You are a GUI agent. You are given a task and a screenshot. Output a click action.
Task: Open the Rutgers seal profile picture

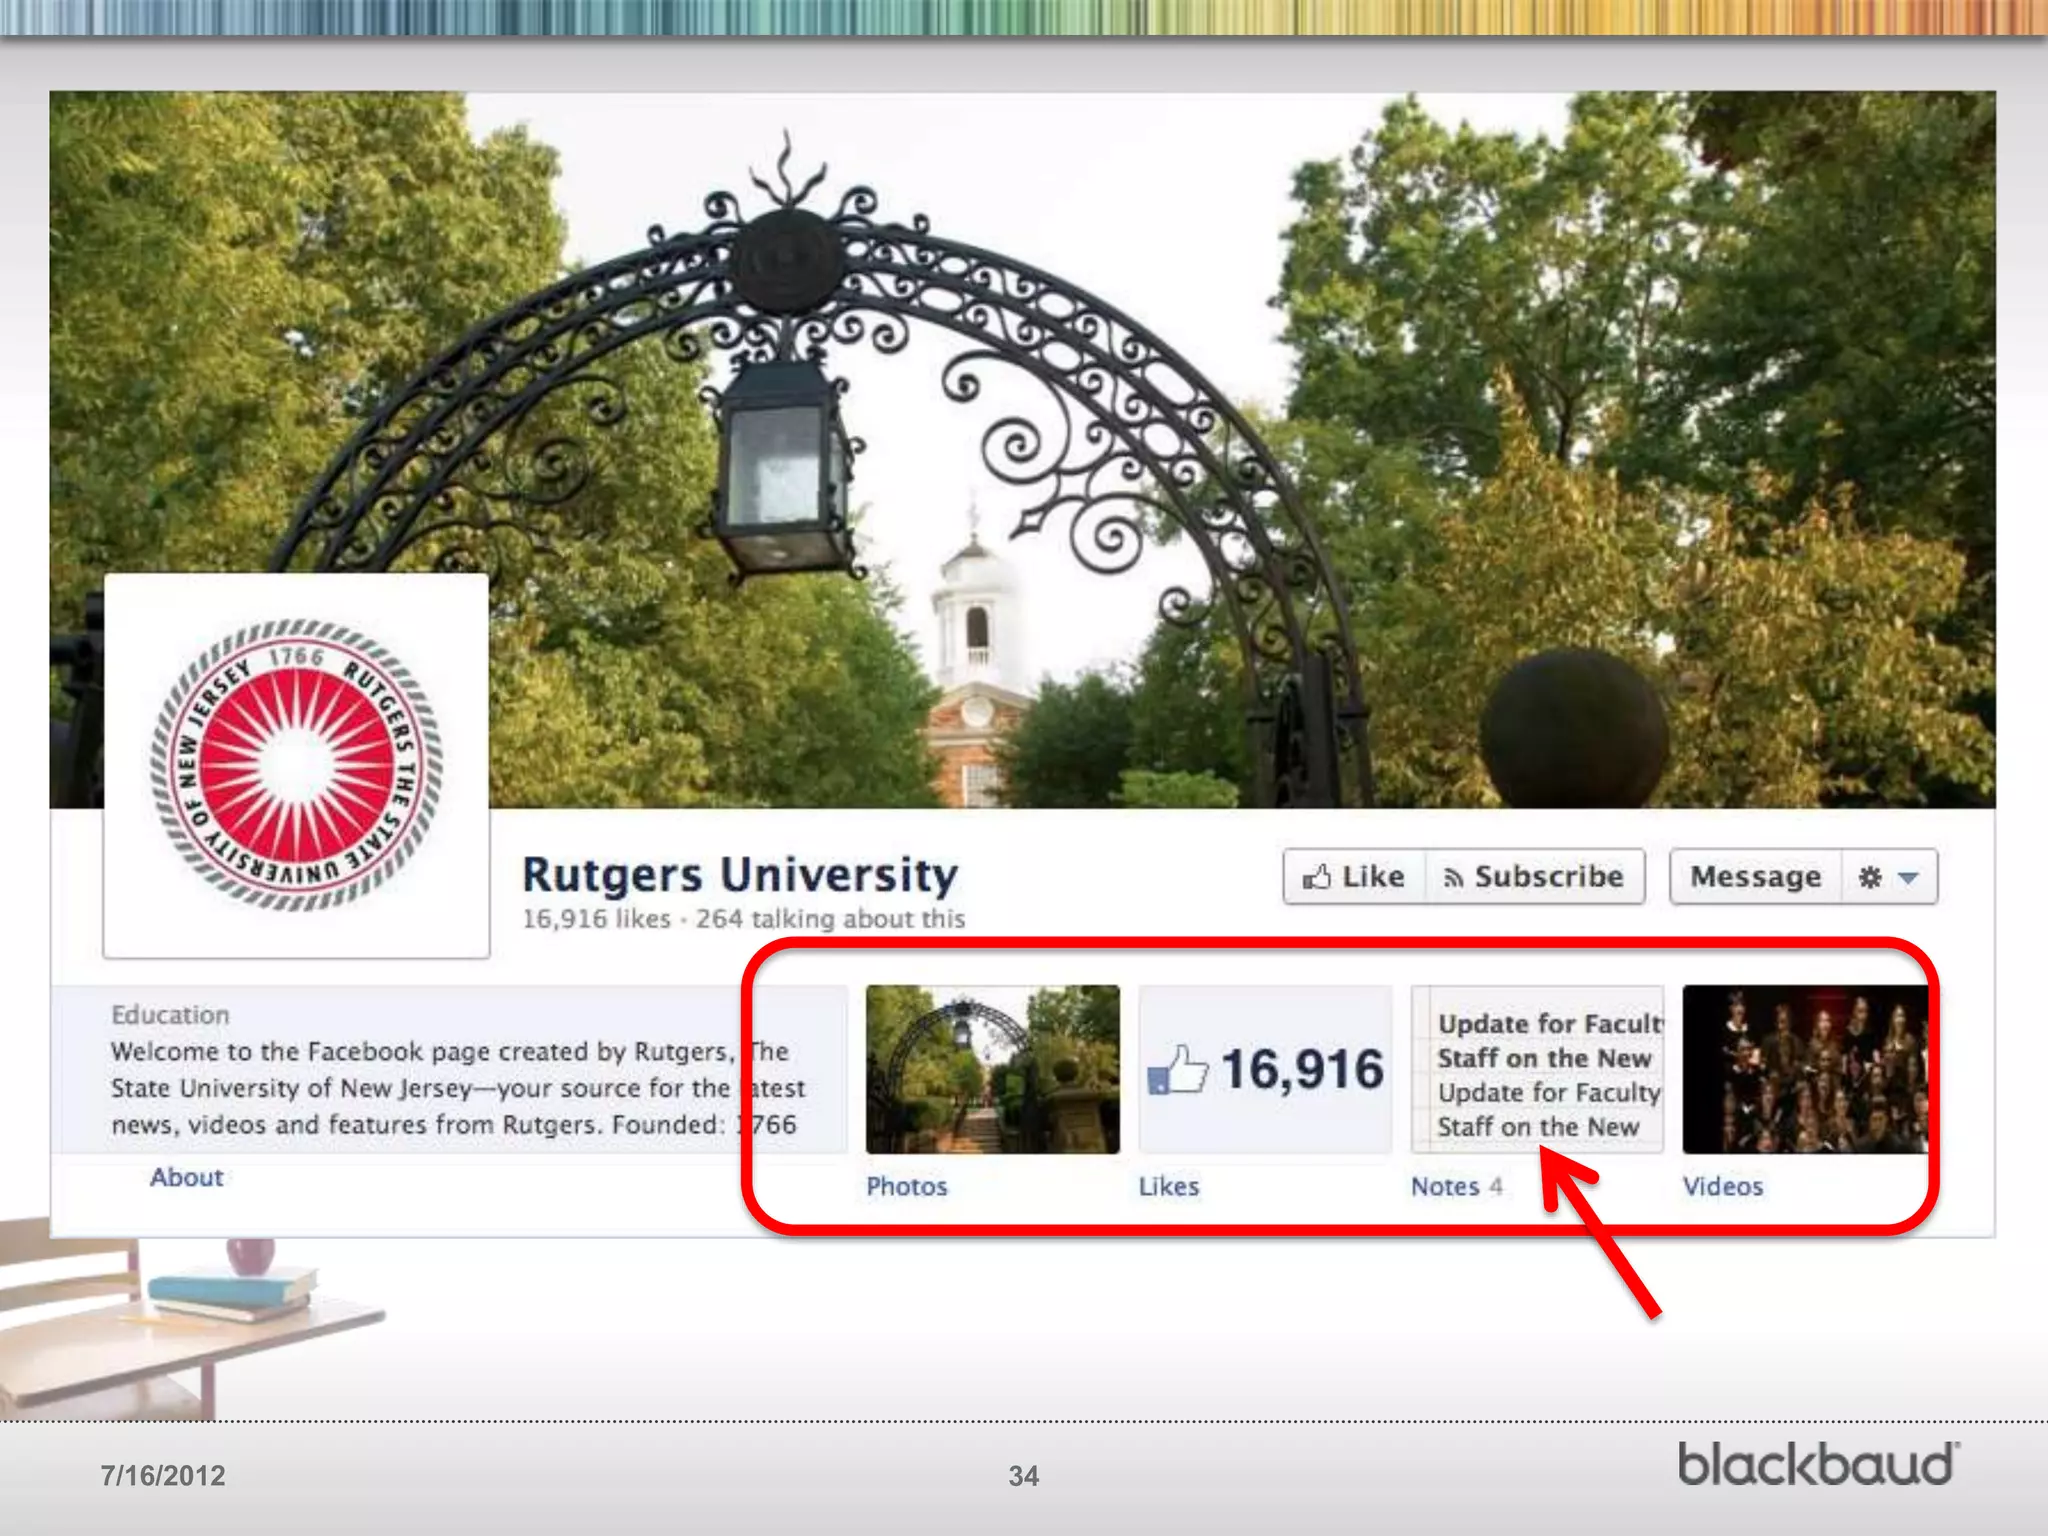coord(296,765)
